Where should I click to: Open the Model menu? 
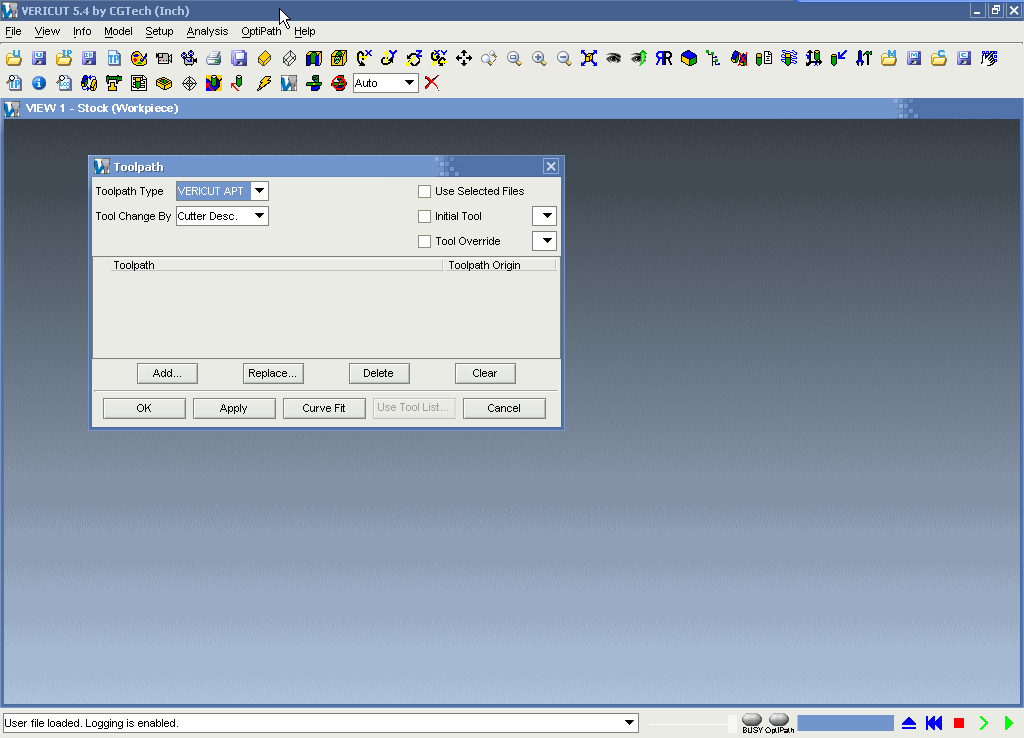[x=118, y=31]
